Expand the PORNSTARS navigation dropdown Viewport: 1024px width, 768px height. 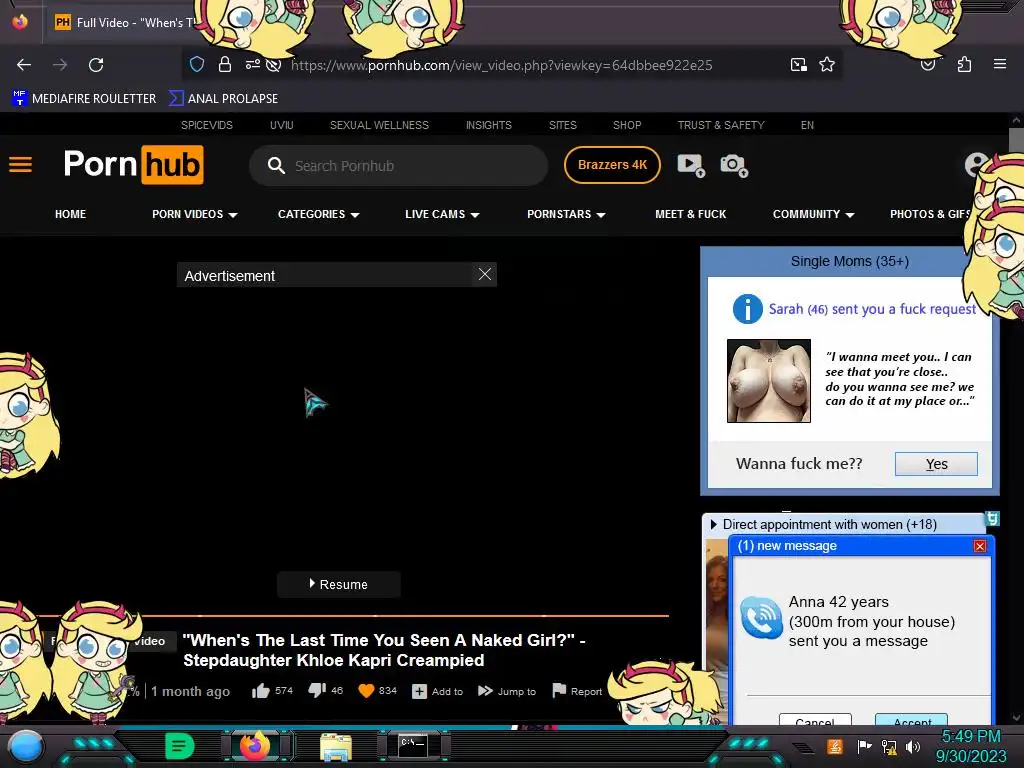click(x=566, y=214)
